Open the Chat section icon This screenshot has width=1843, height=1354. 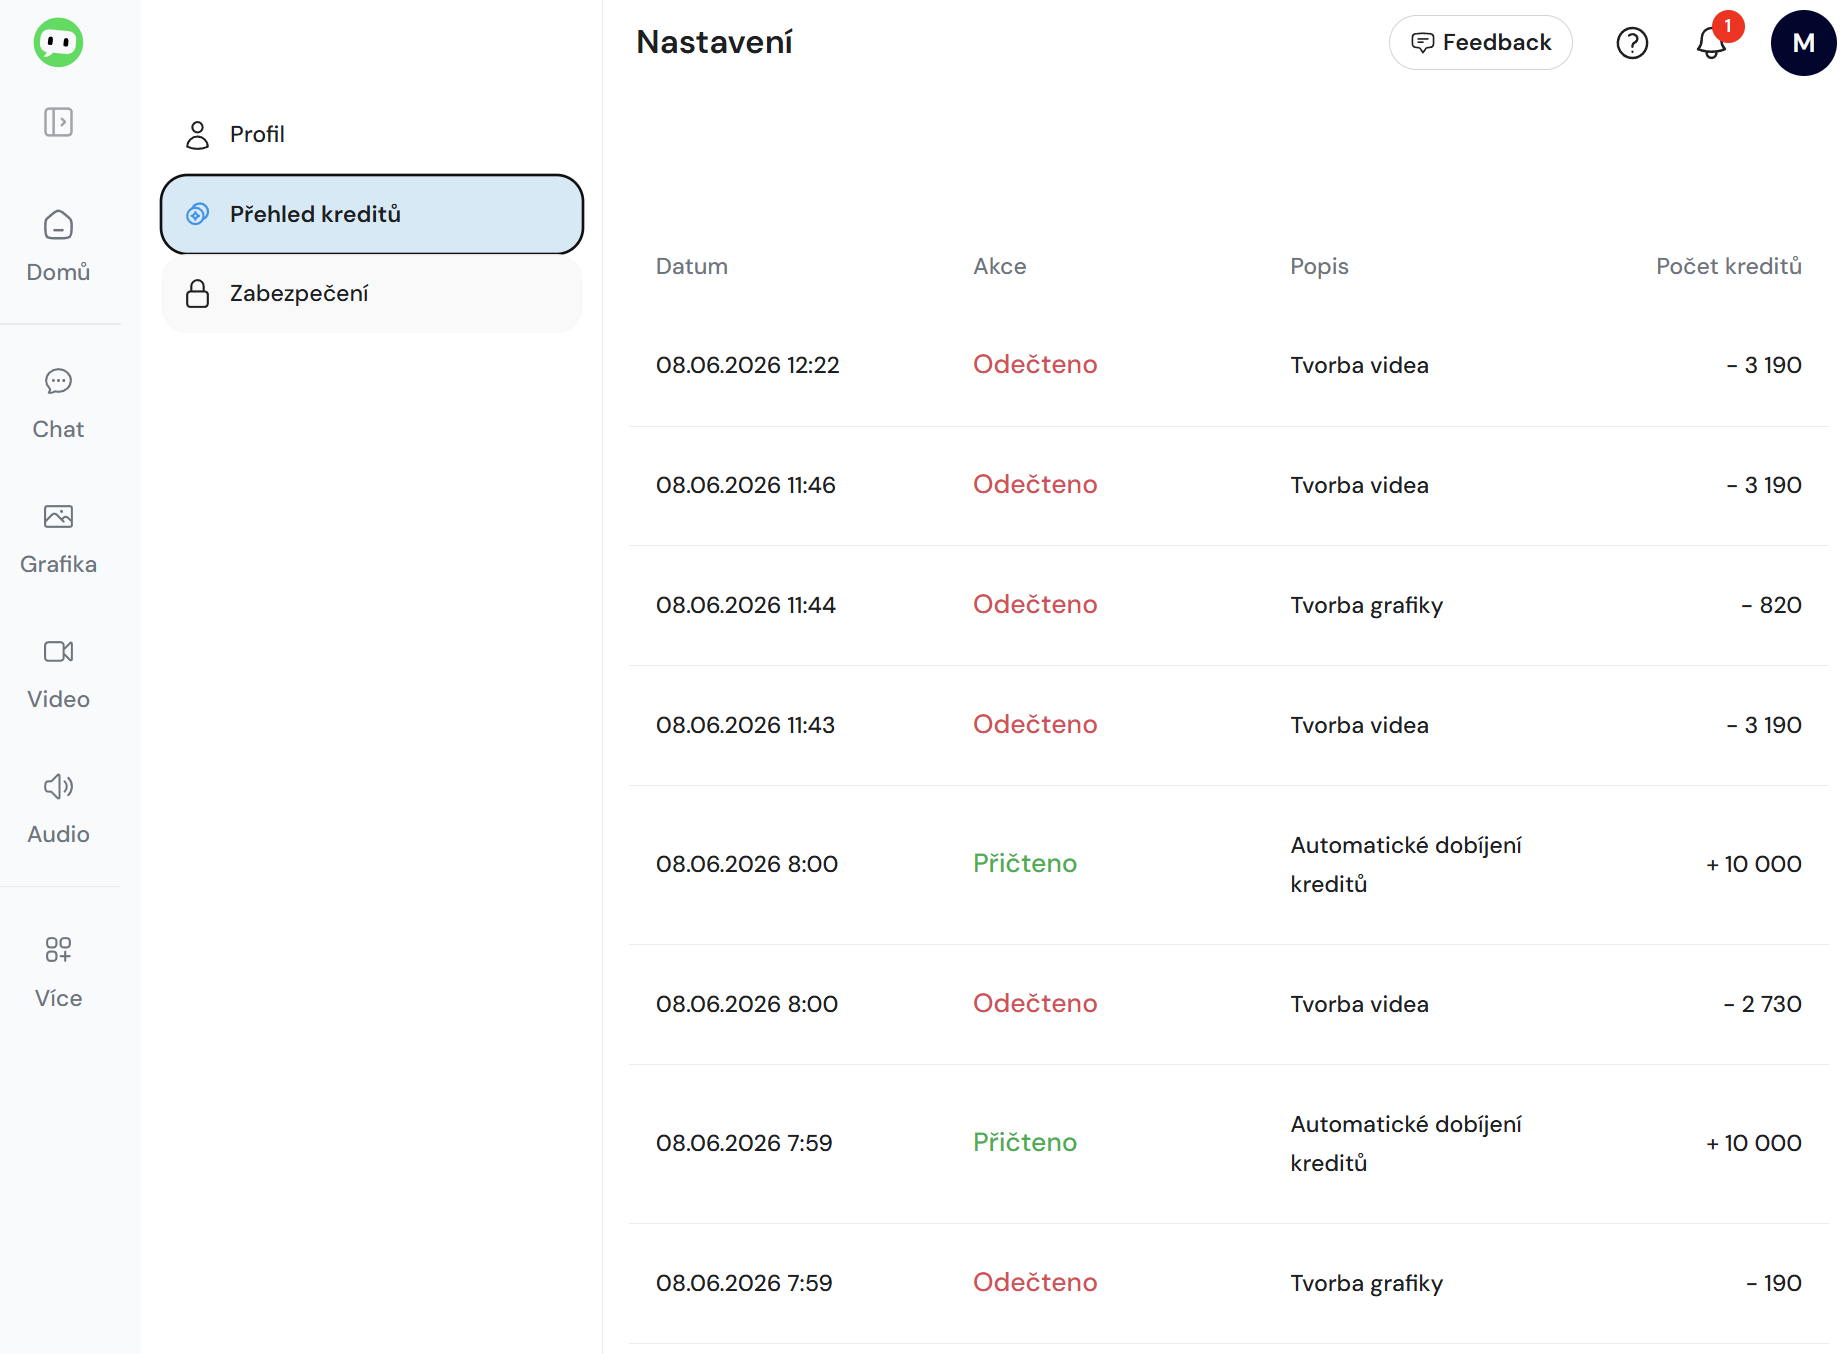58,381
